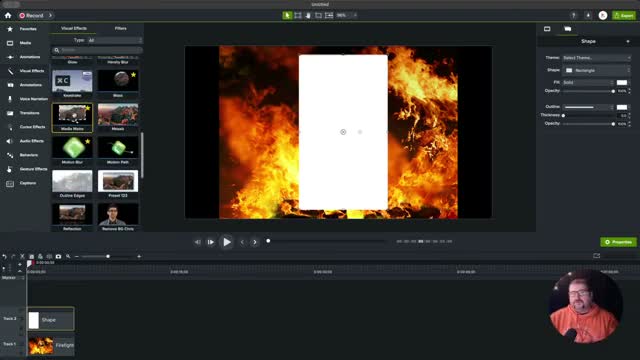Screen dimensions: 640x360
Task: Step back one frame
Action: (198, 242)
